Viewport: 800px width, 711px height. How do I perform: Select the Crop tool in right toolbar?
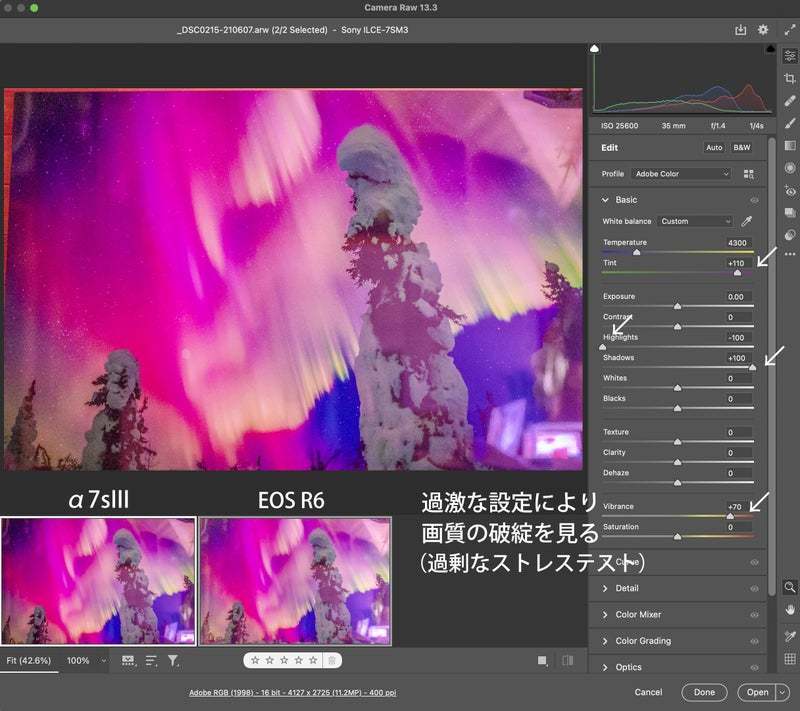pyautogui.click(x=790, y=78)
